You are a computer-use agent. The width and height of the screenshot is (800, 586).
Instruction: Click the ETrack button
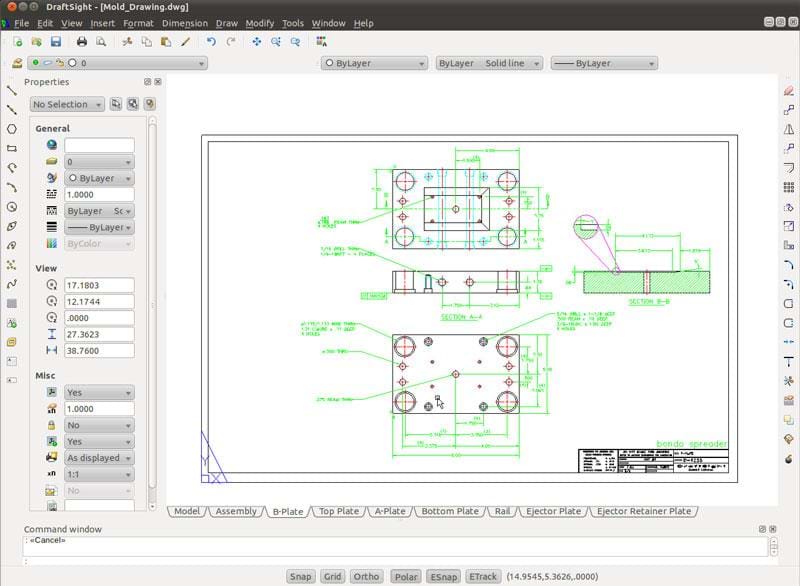pyautogui.click(x=483, y=576)
